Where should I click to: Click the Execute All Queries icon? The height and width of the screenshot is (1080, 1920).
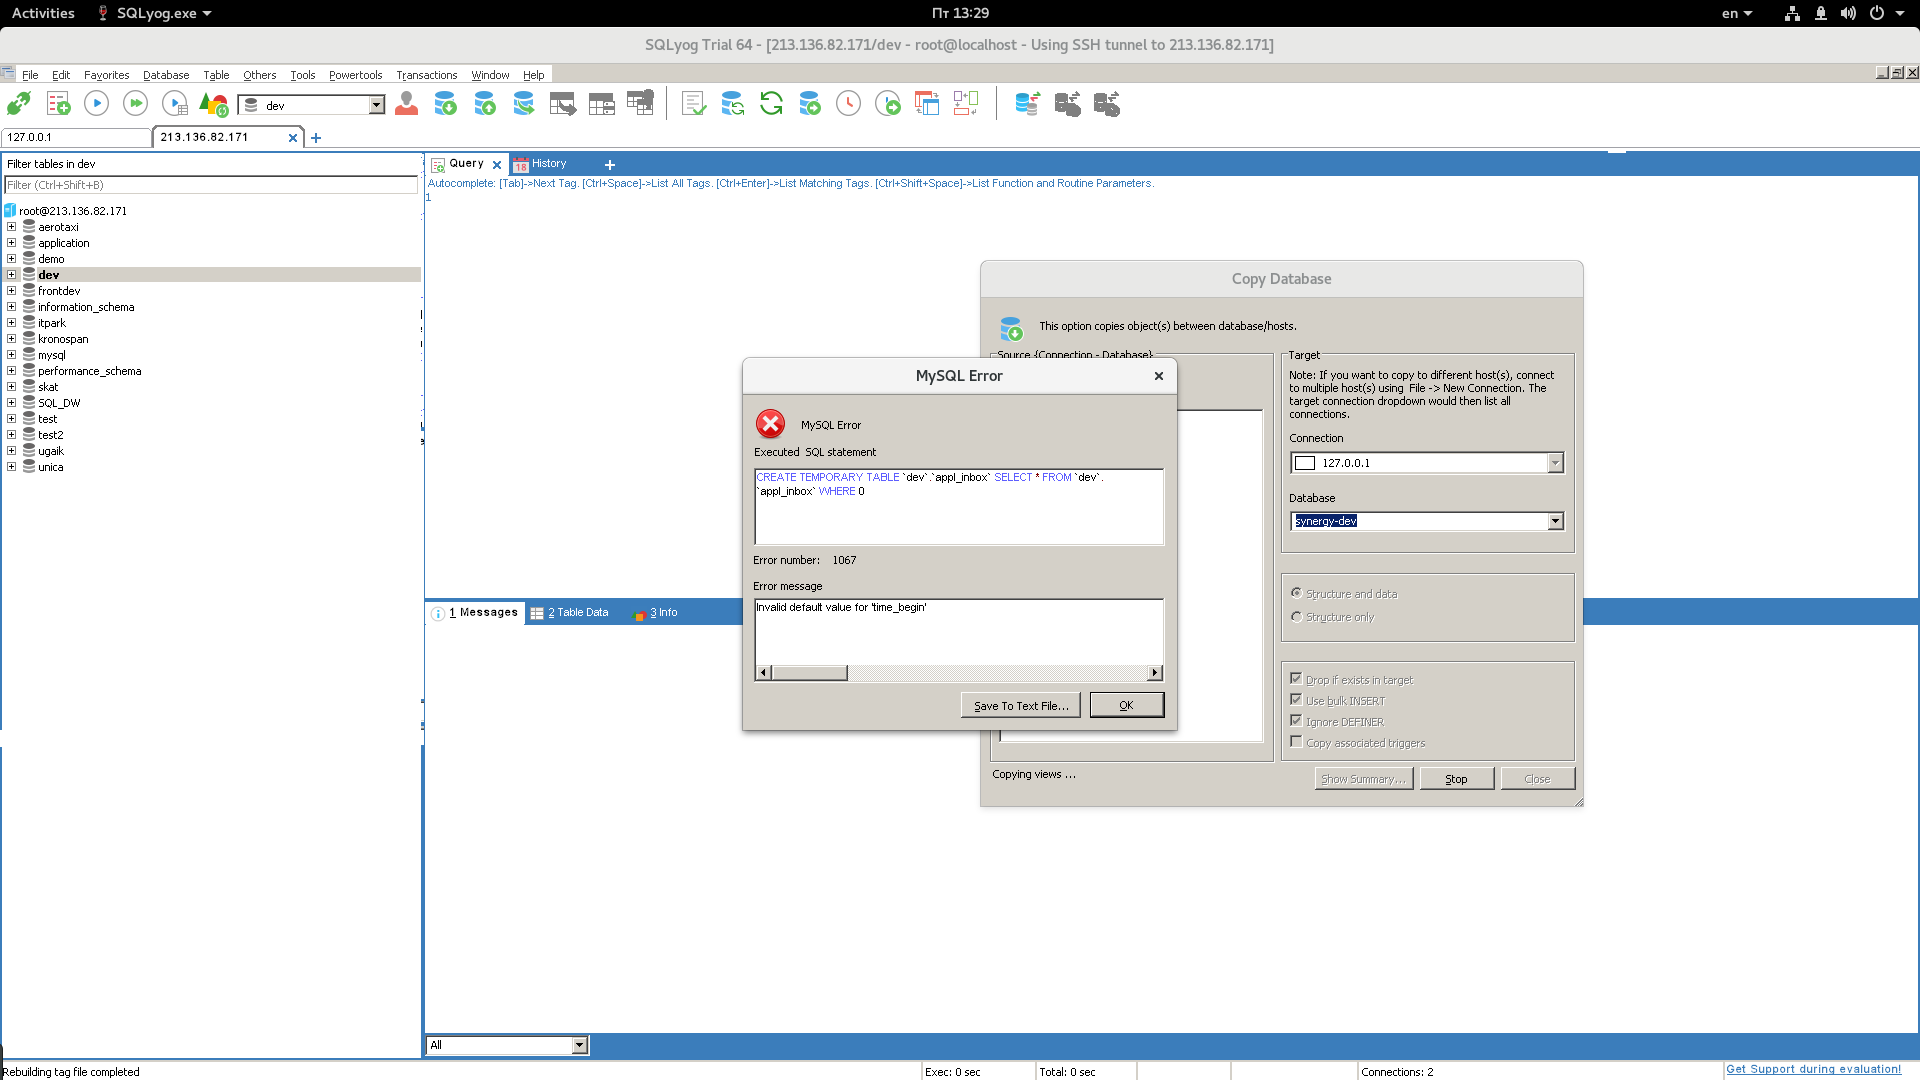coord(135,103)
